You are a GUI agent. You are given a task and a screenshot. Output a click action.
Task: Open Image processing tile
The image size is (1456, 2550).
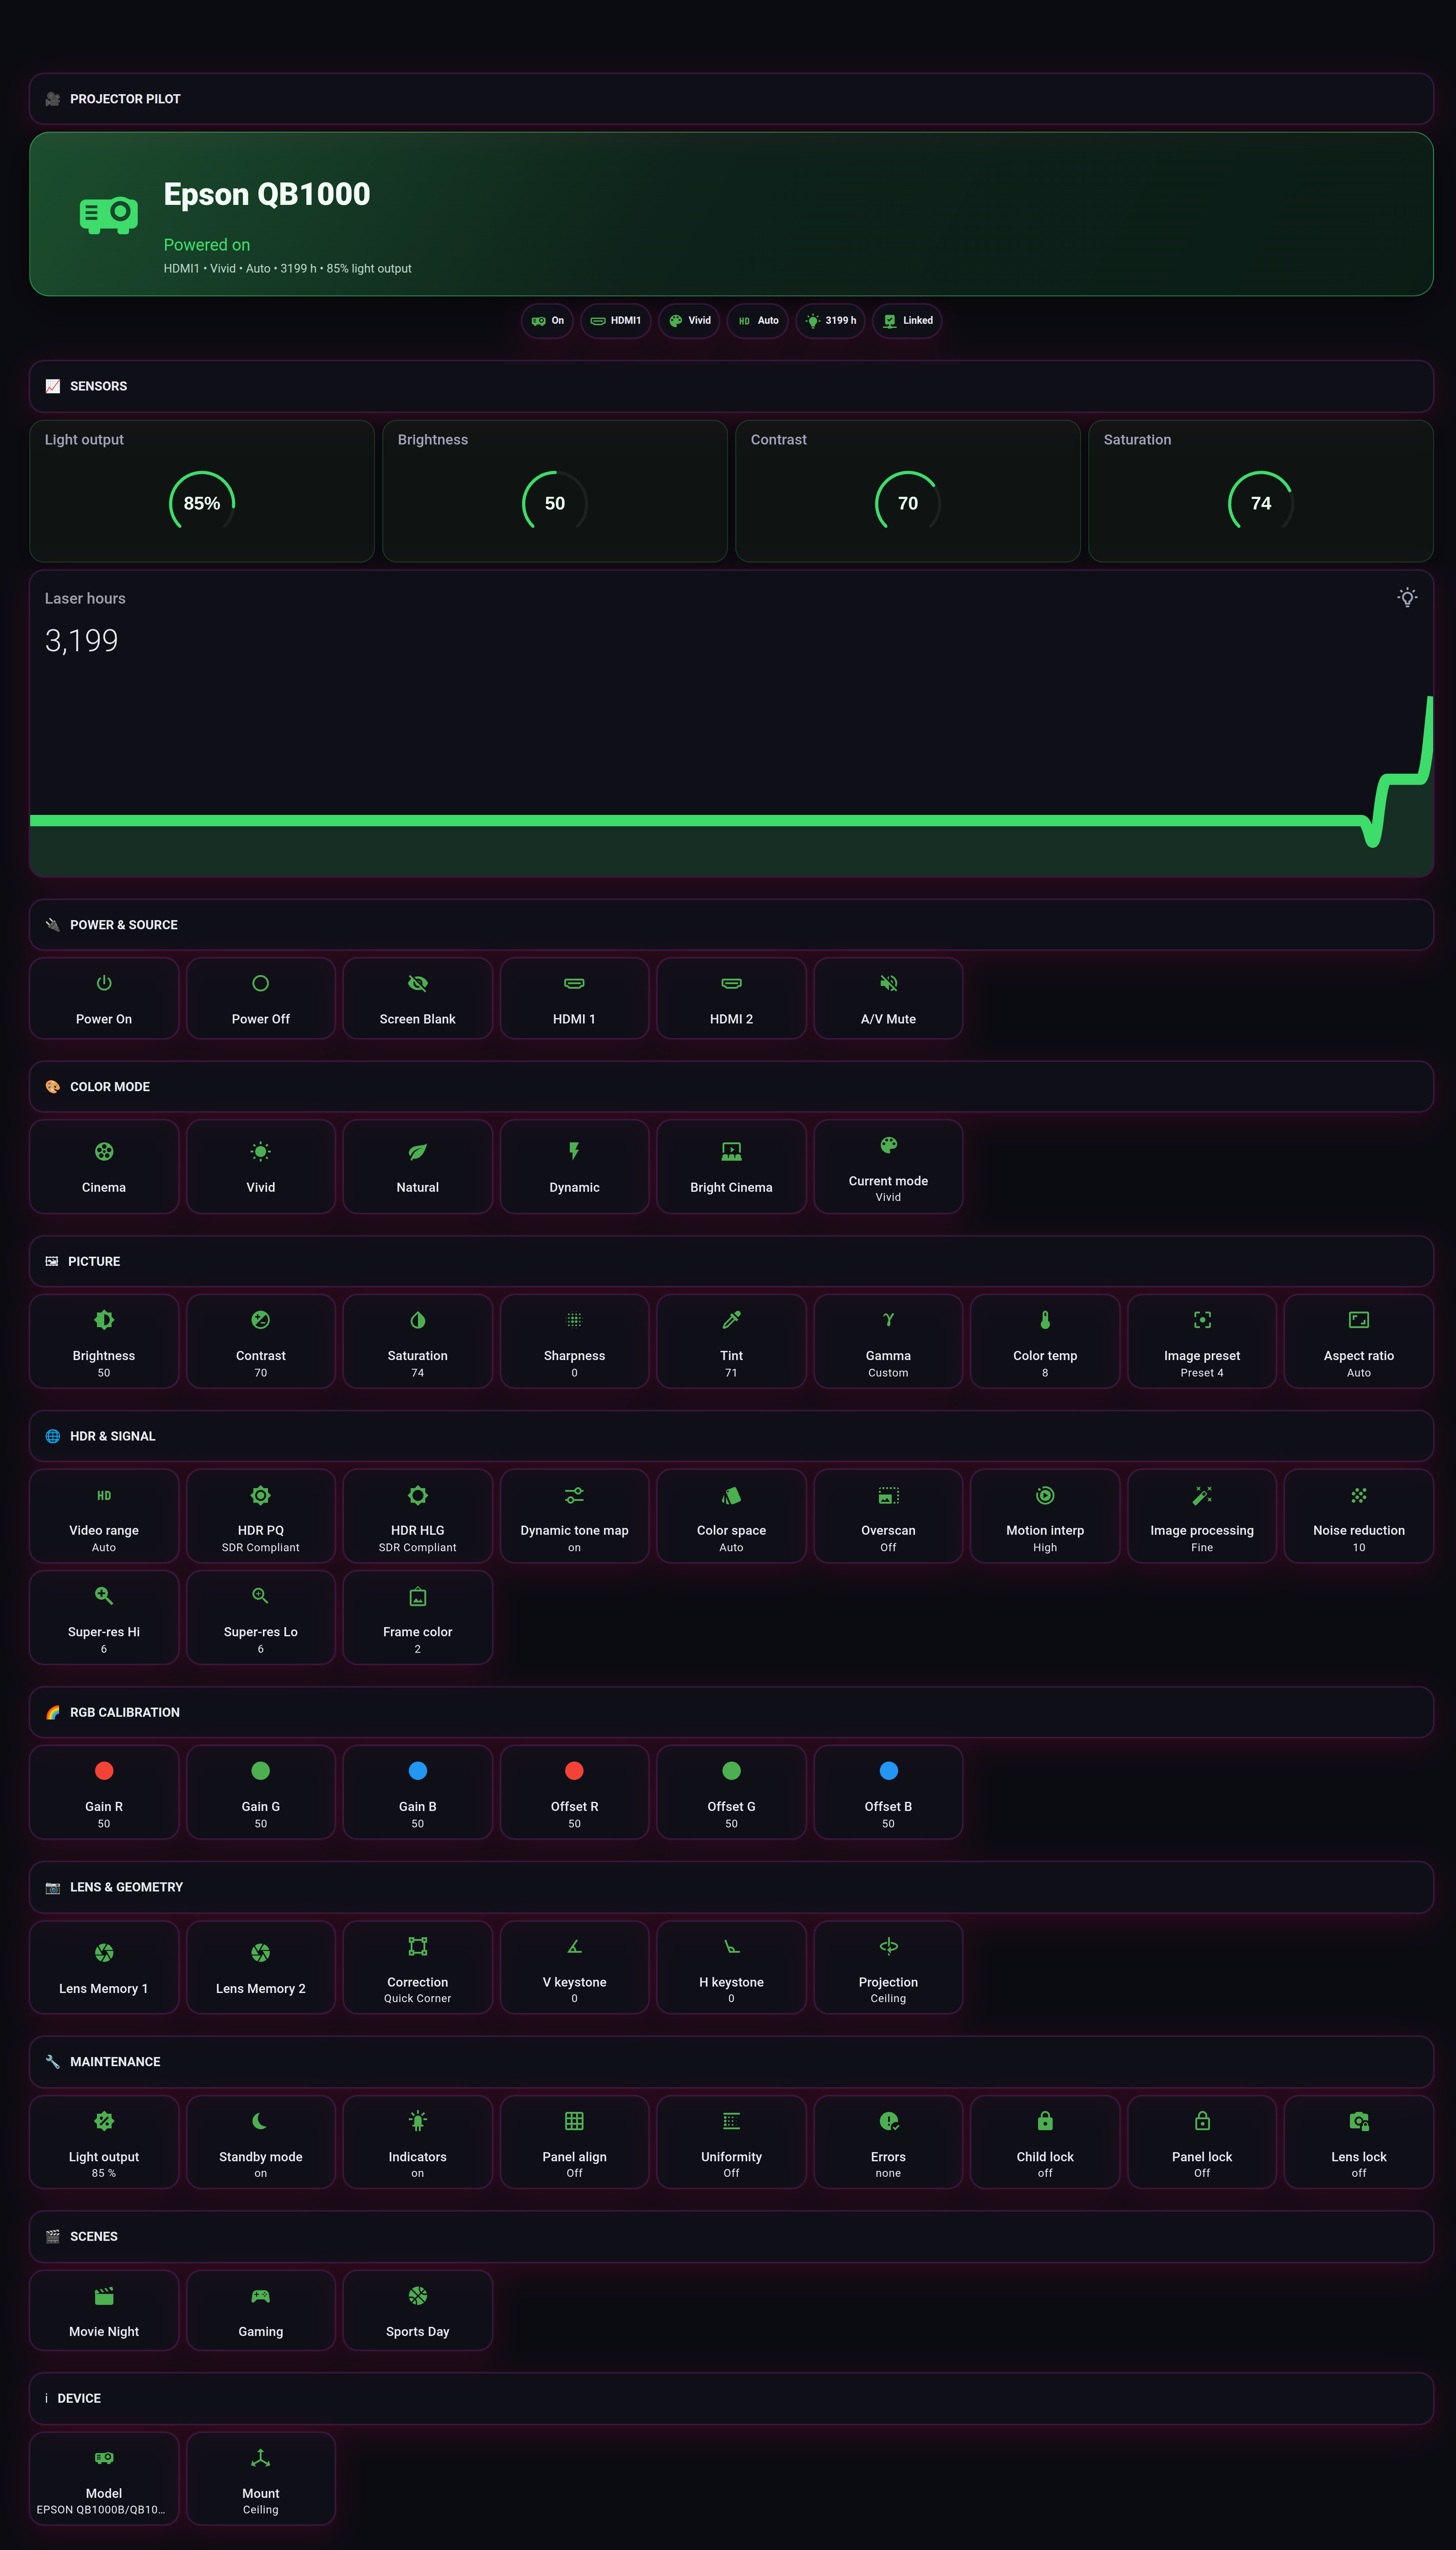(x=1202, y=1516)
